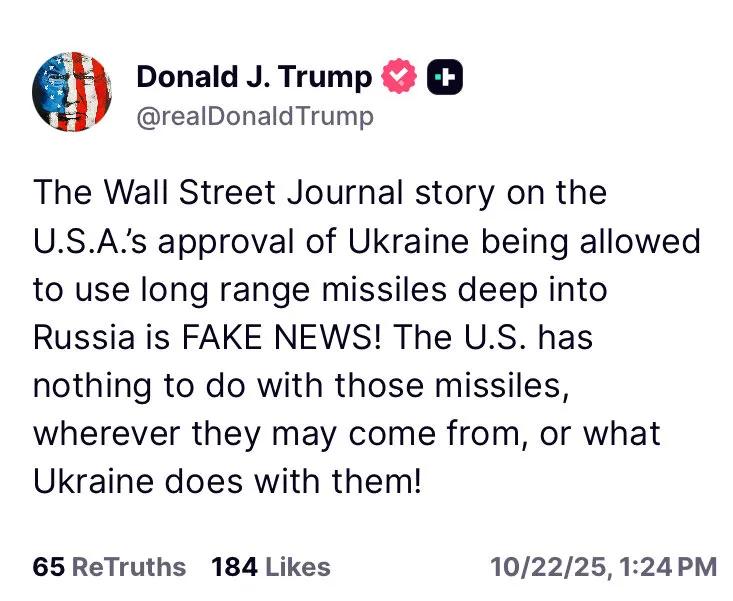View the 65 ReTruths list
733x601 pixels.
109,567
